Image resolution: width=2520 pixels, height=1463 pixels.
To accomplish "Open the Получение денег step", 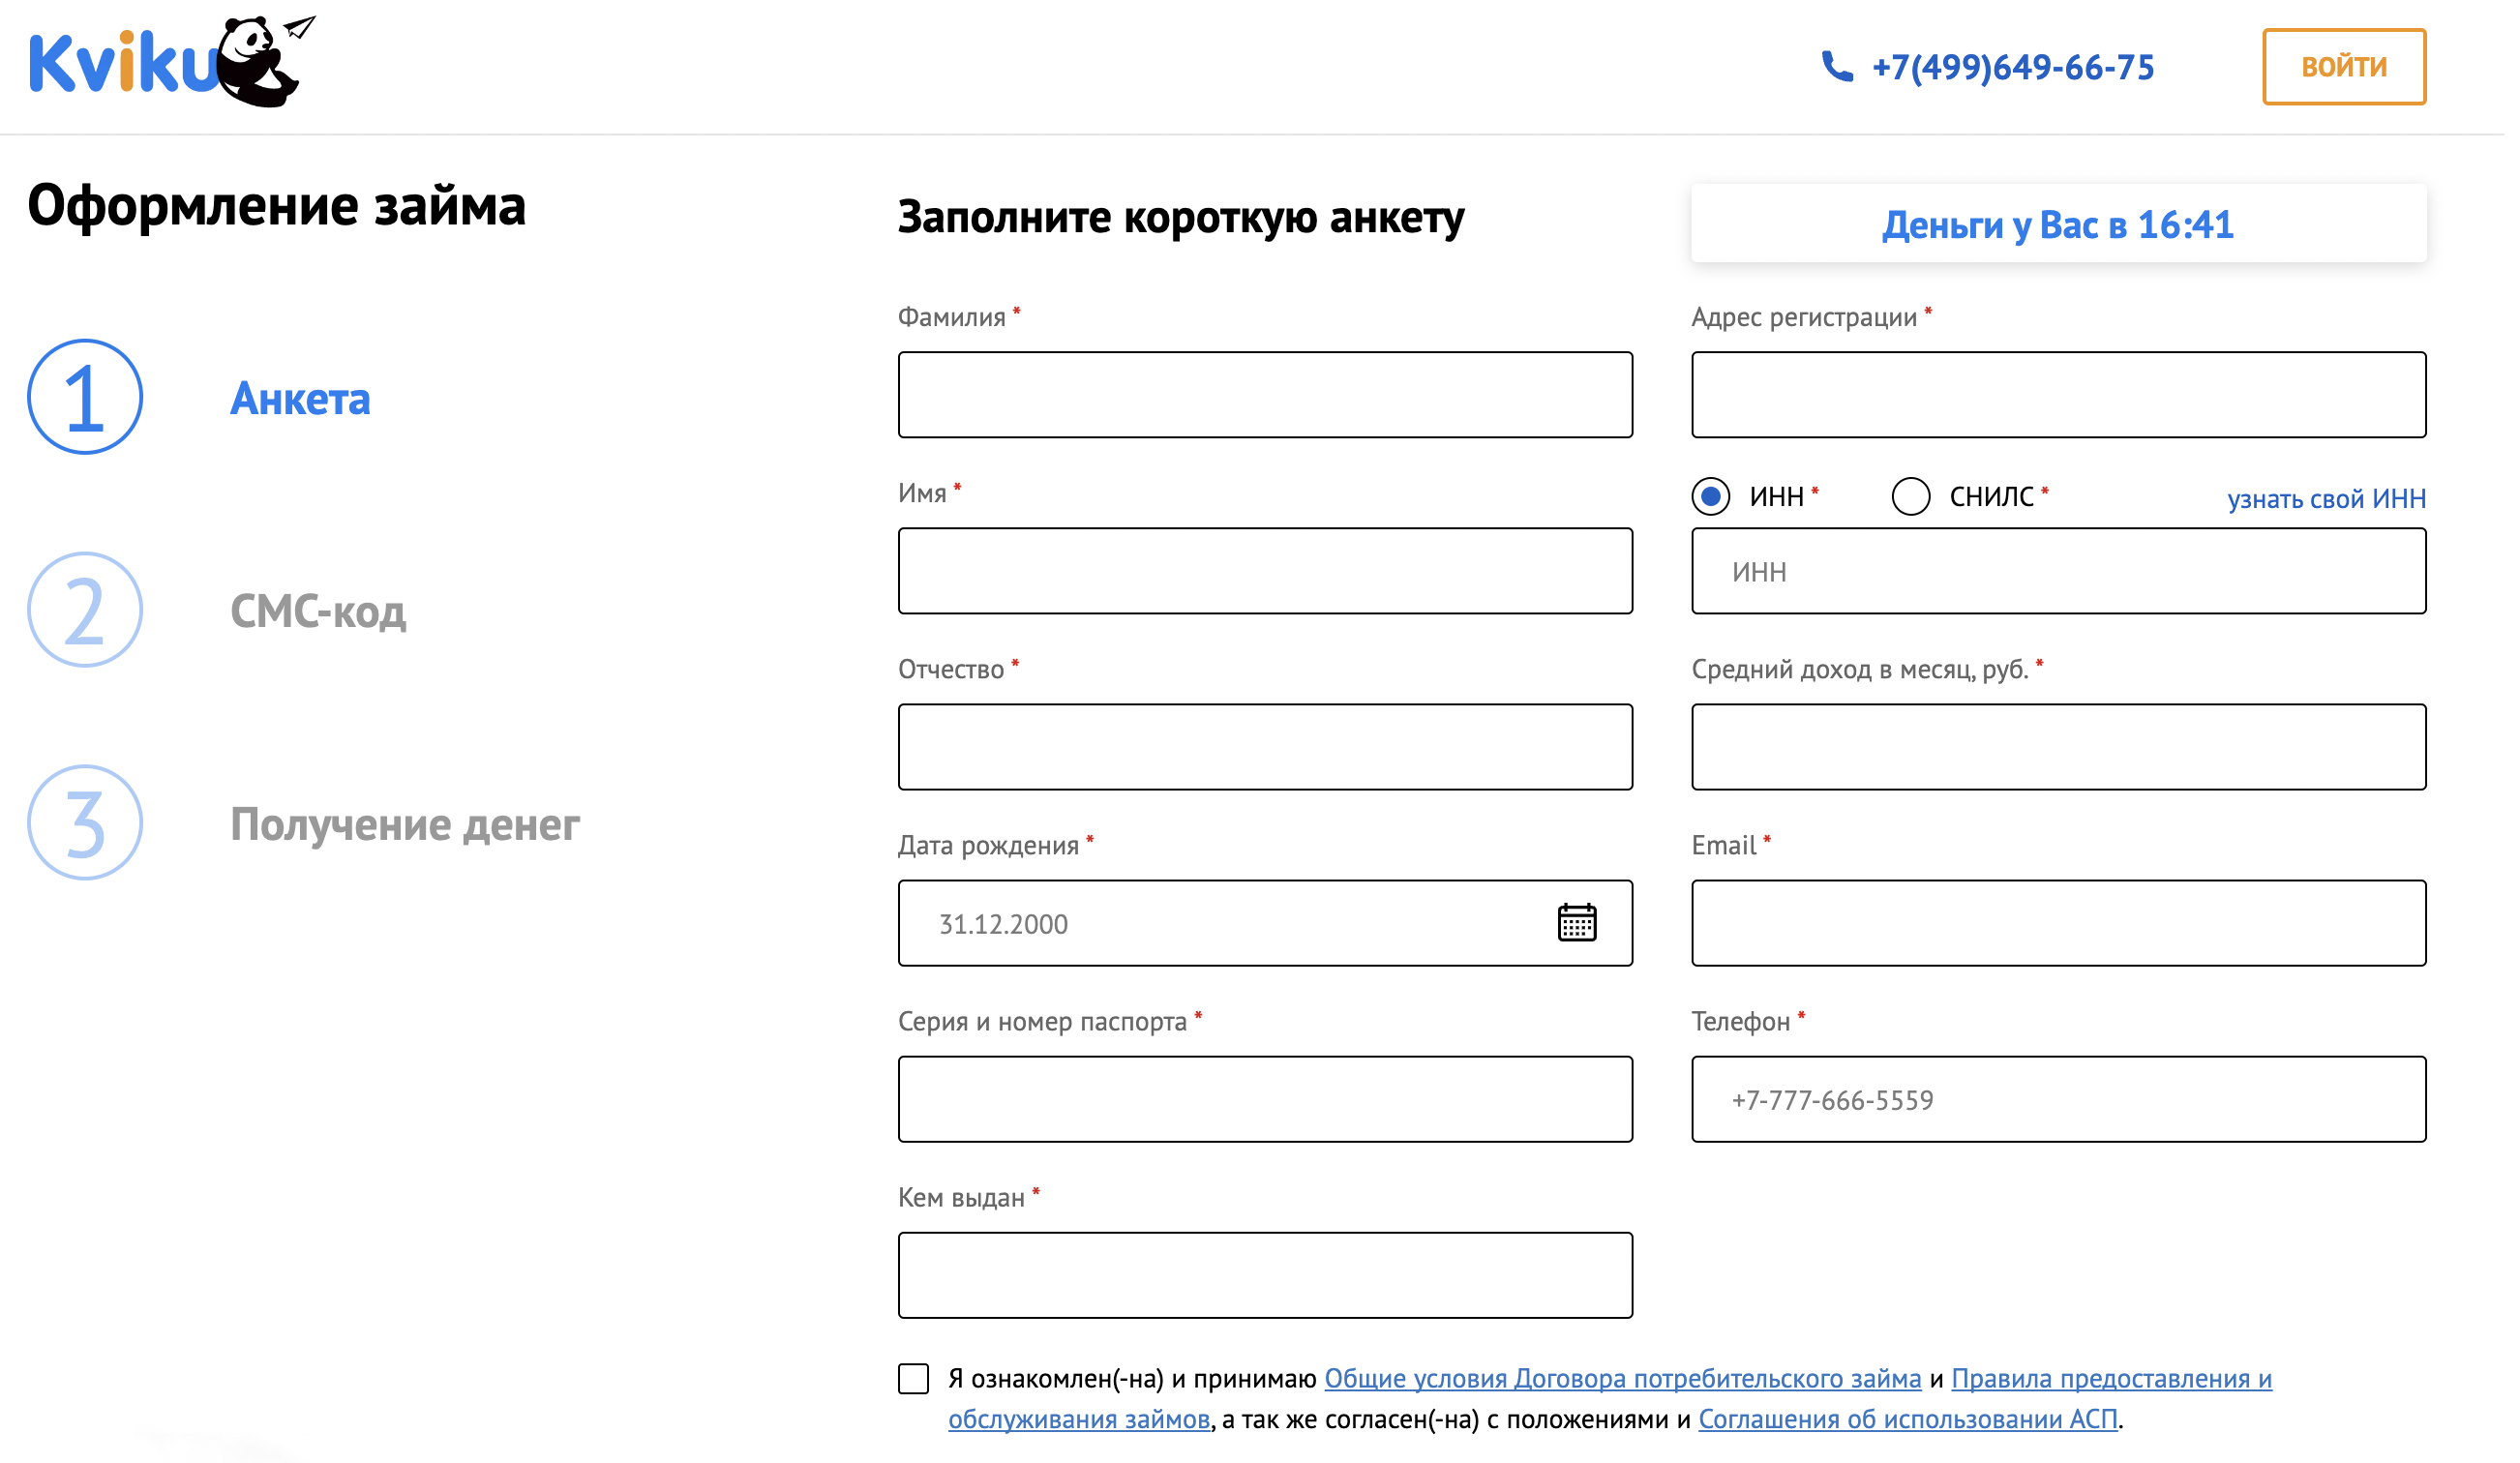I will [405, 825].
